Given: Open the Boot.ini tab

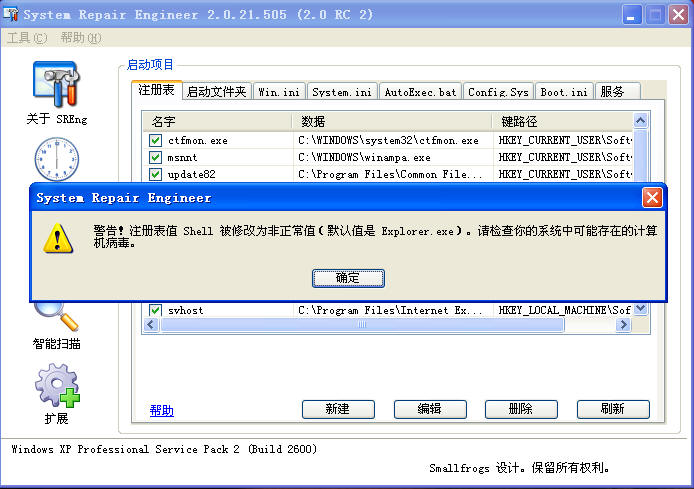Looking at the screenshot, I should 564,92.
